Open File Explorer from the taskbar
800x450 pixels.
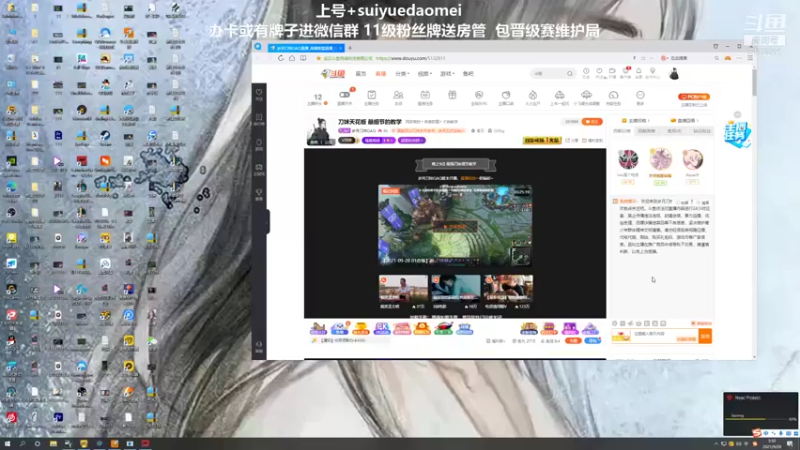[x=53, y=444]
